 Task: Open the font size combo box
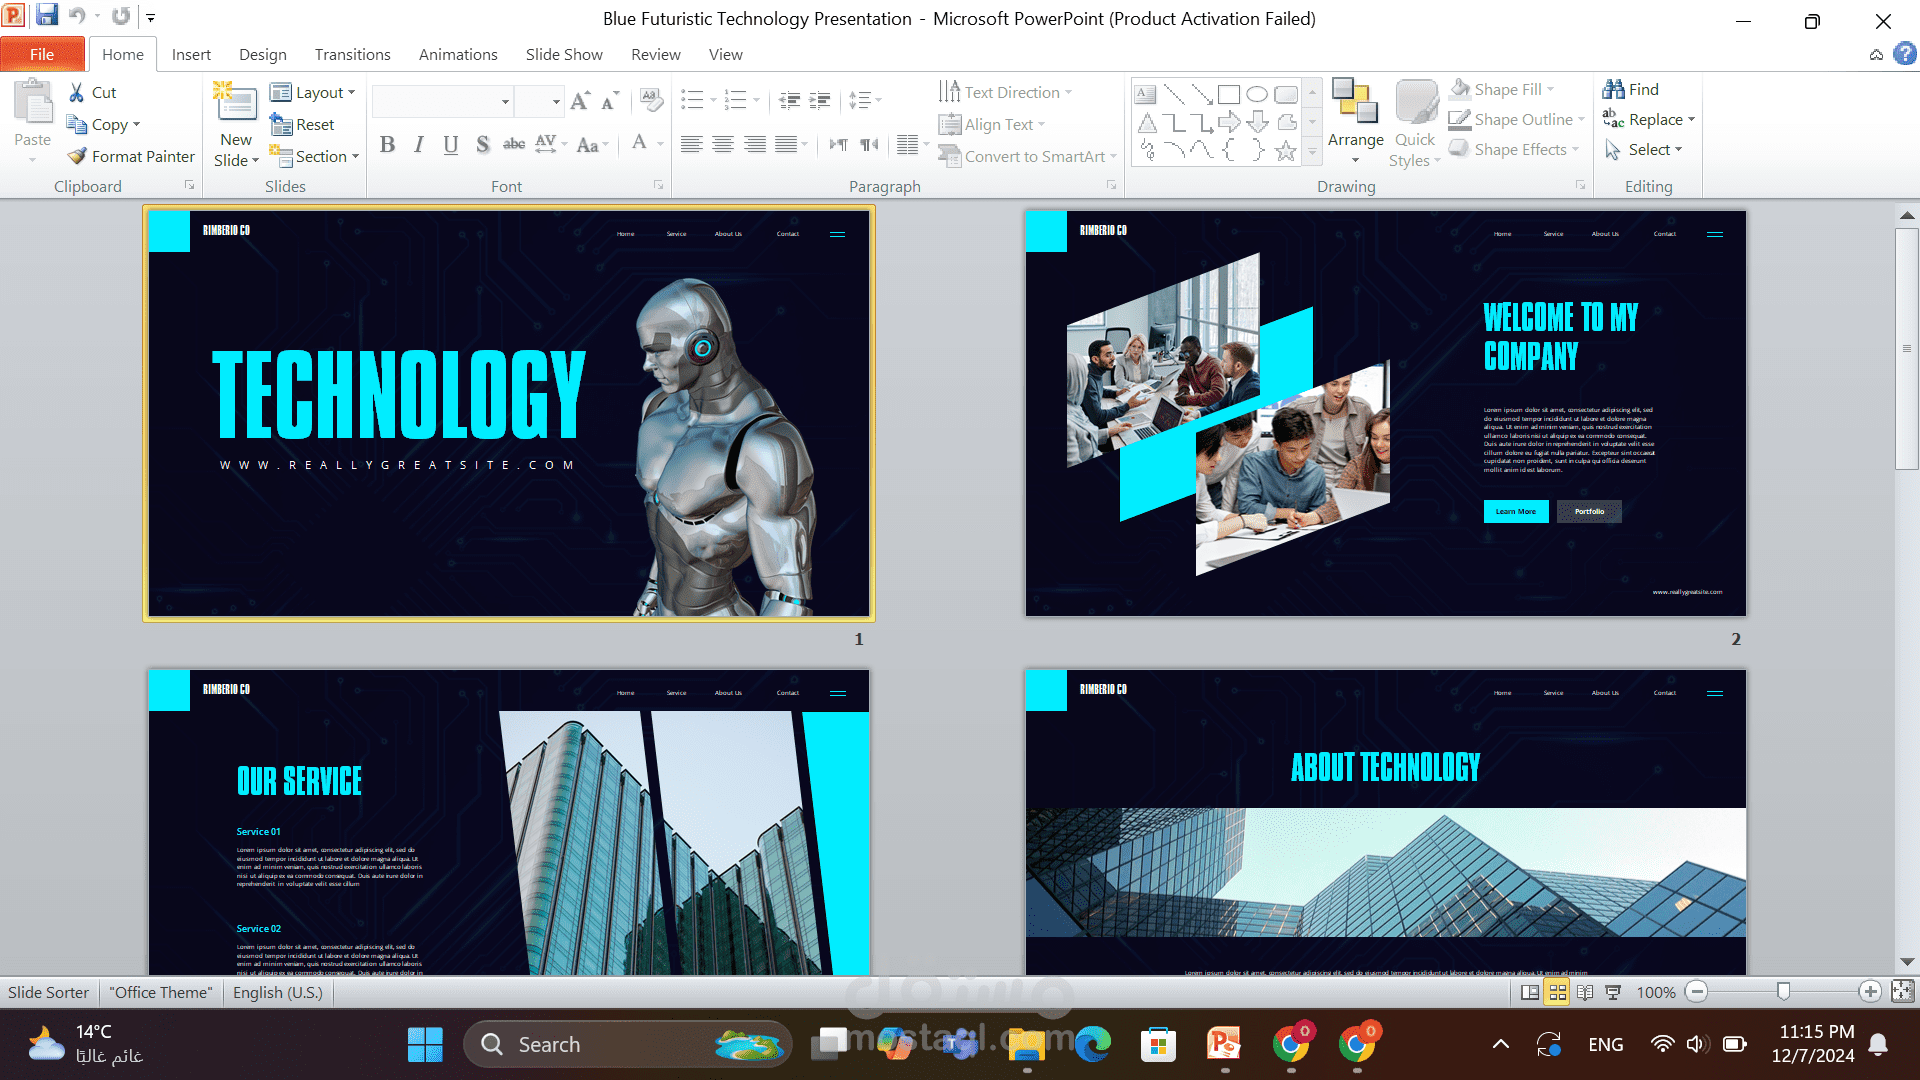(539, 101)
